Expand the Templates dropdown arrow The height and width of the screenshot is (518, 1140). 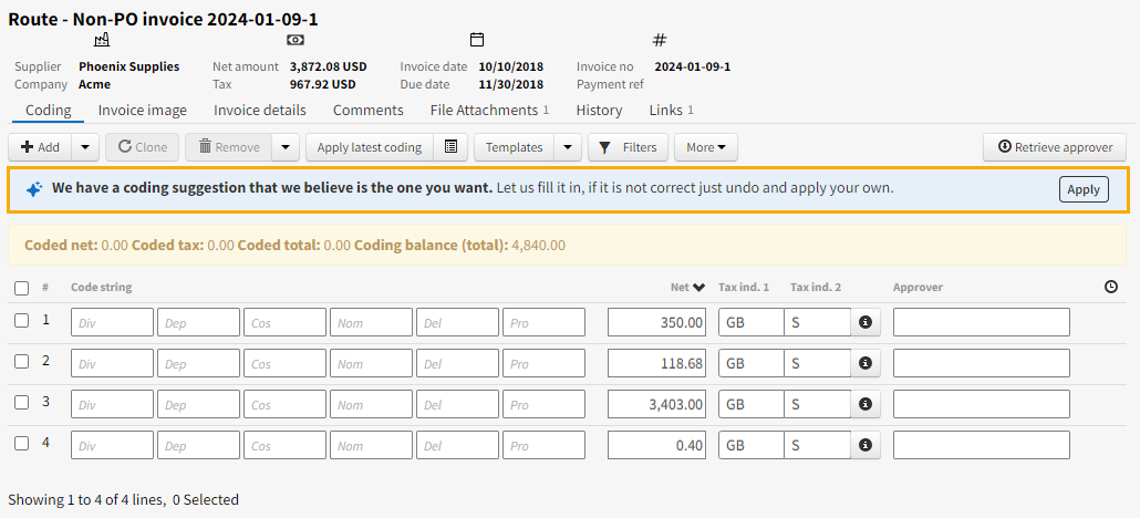pyautogui.click(x=568, y=147)
